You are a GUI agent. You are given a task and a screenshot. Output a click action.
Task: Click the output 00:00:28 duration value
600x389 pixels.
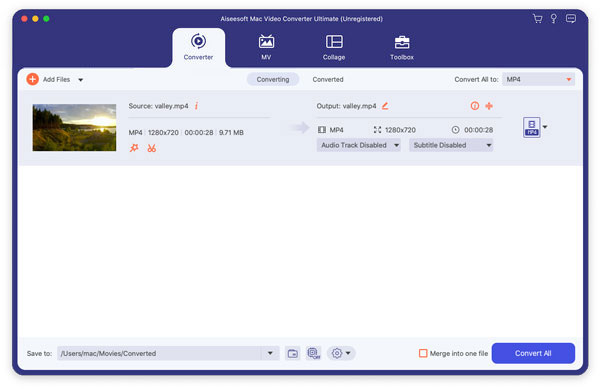[478, 130]
